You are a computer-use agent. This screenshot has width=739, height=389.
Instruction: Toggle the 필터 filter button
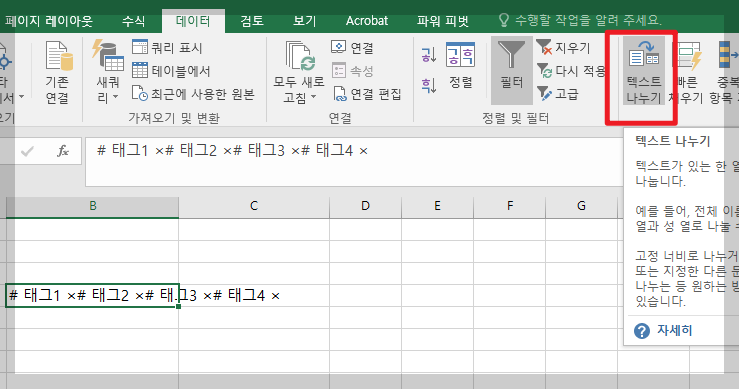512,70
